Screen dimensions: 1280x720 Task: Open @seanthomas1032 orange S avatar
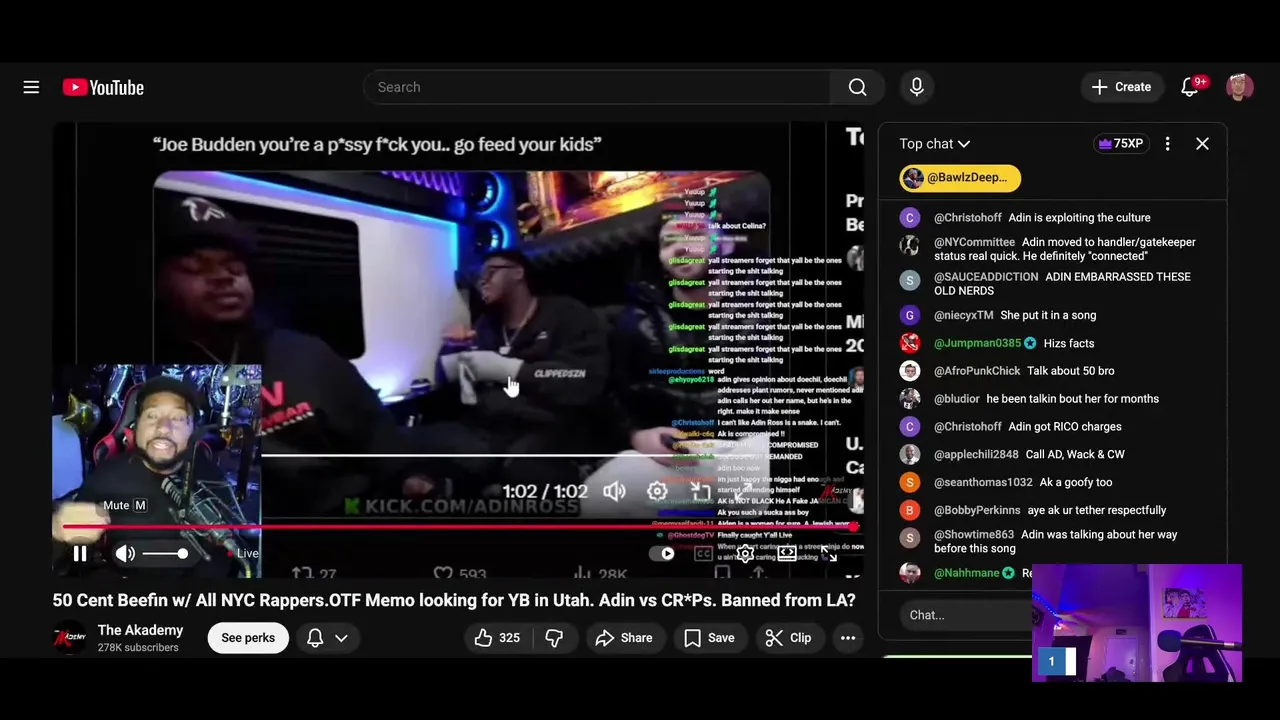pos(909,483)
